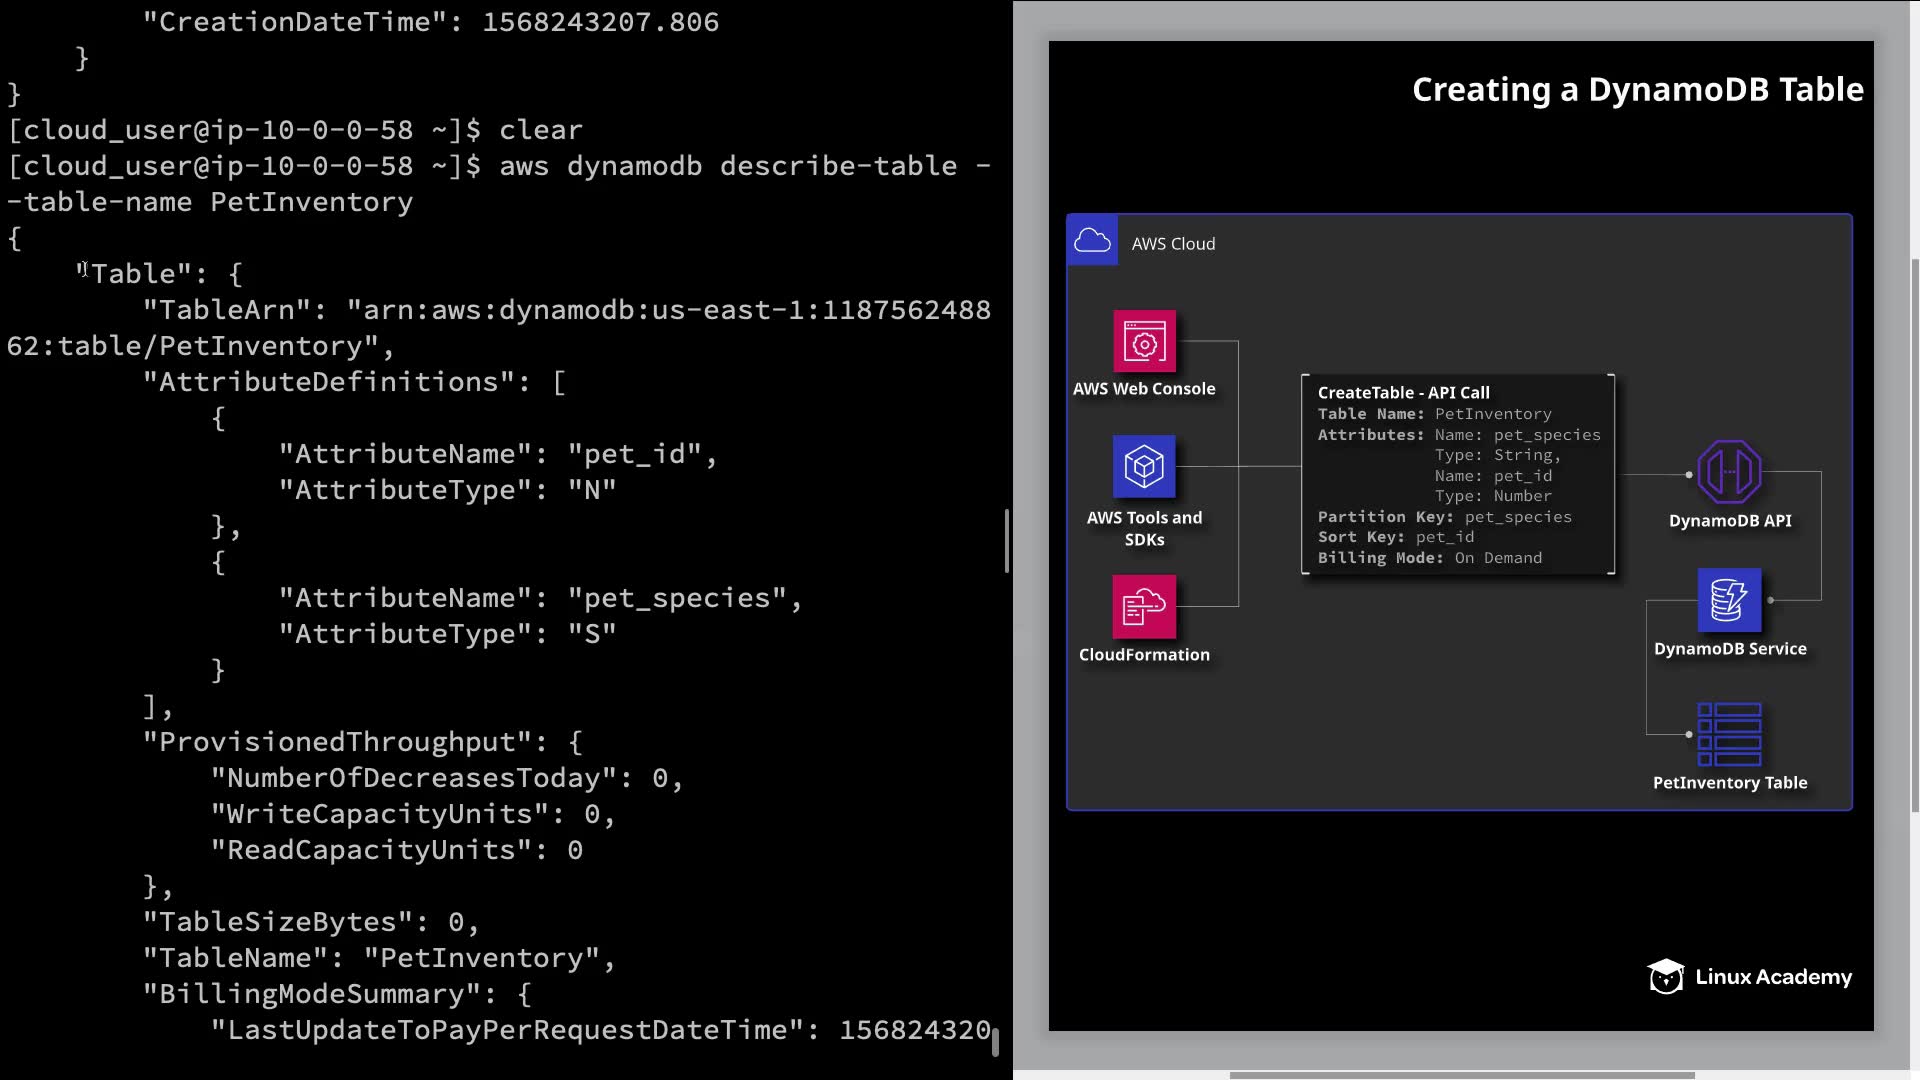This screenshot has width=1920, height=1080.
Task: Click the TableArn line in terminal
Action: point(566,310)
